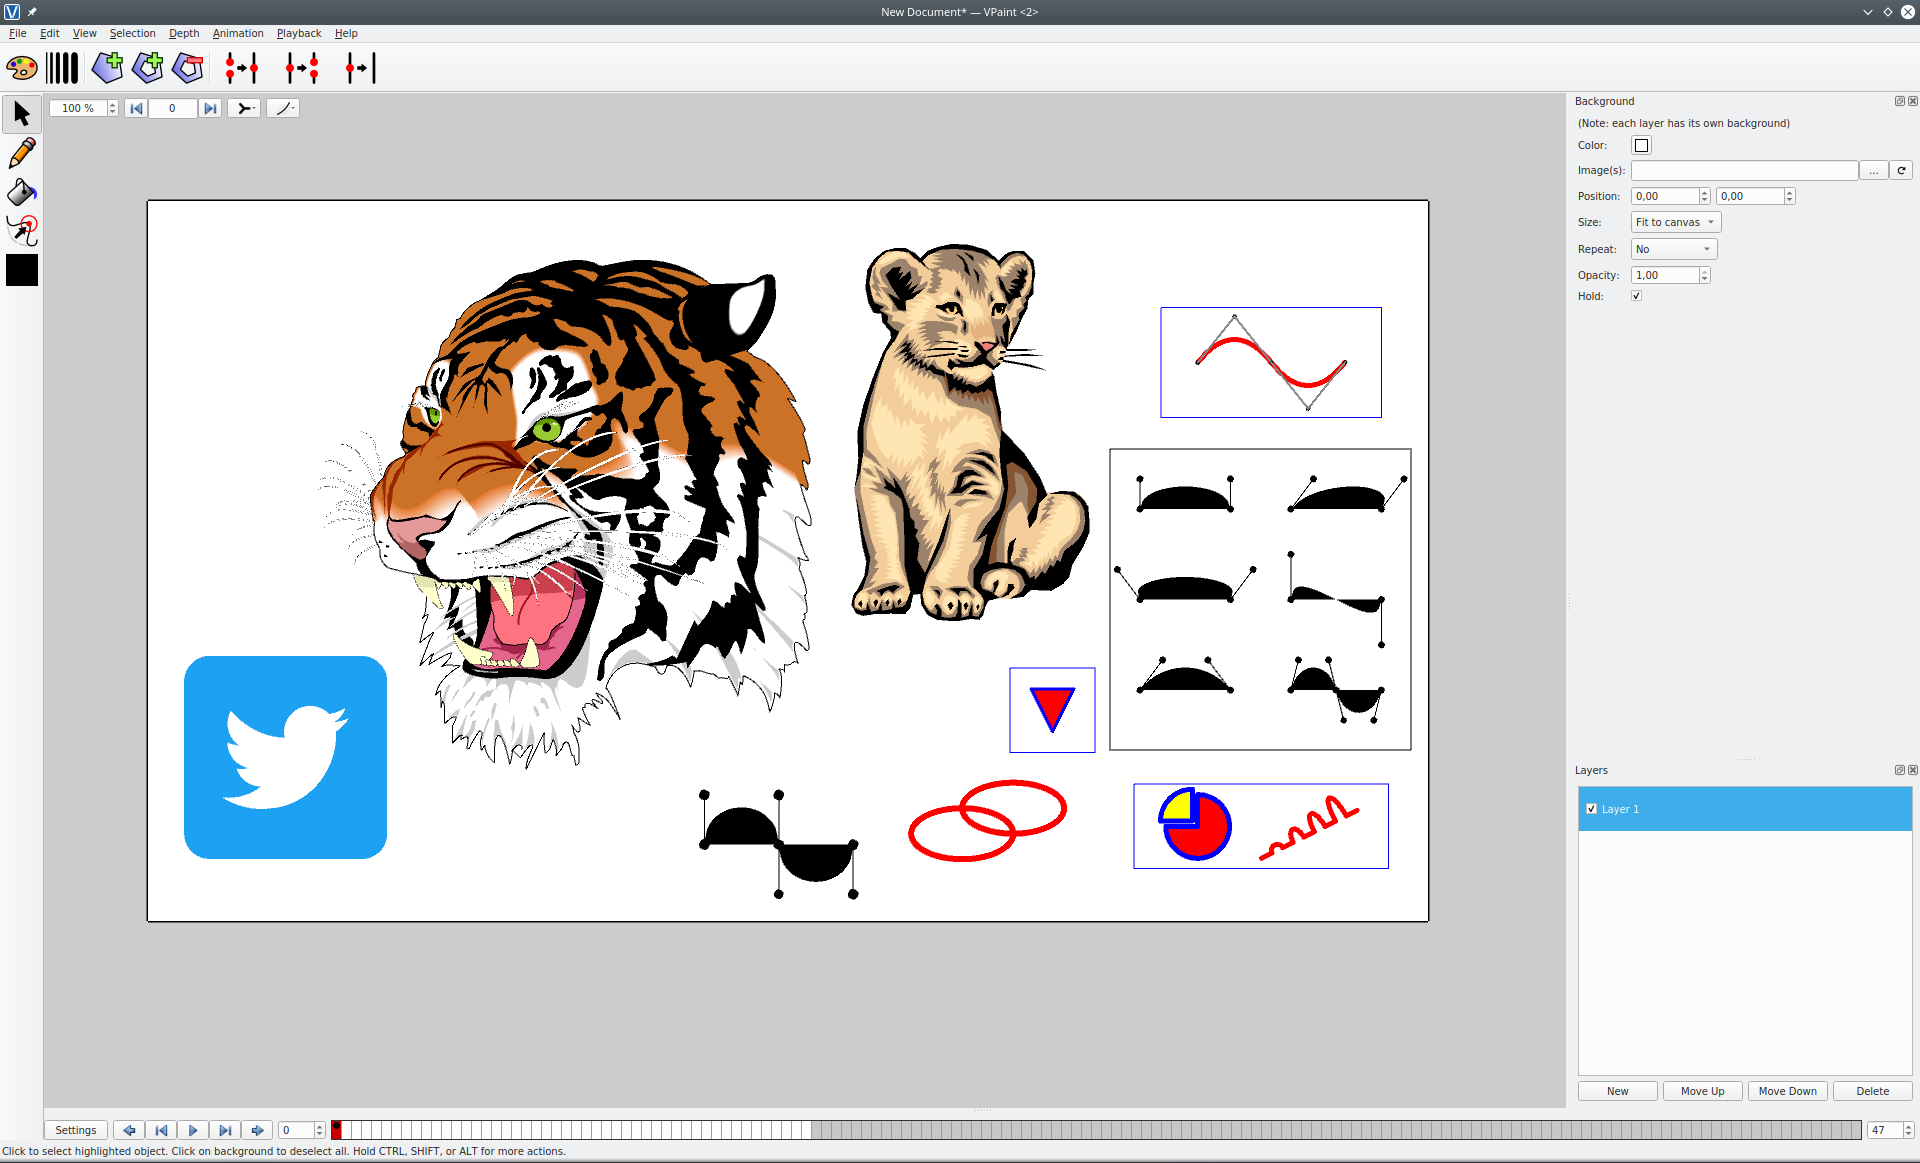Click the refresh background image icon
Screen dimensions: 1920x1163
(x=1901, y=170)
